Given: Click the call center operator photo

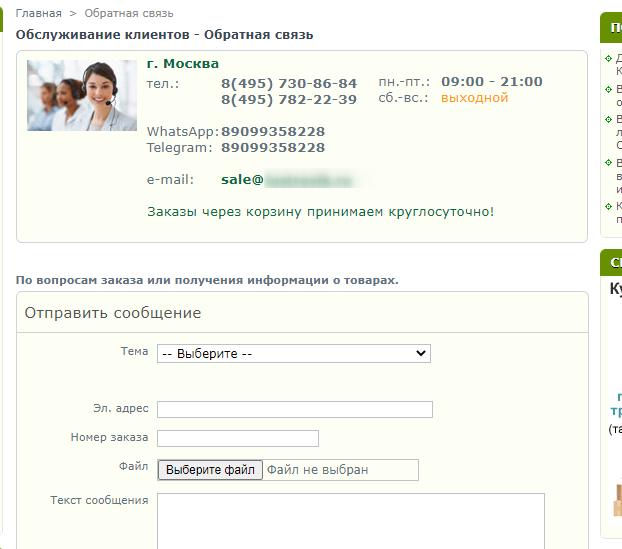Looking at the screenshot, I should coord(82,96).
